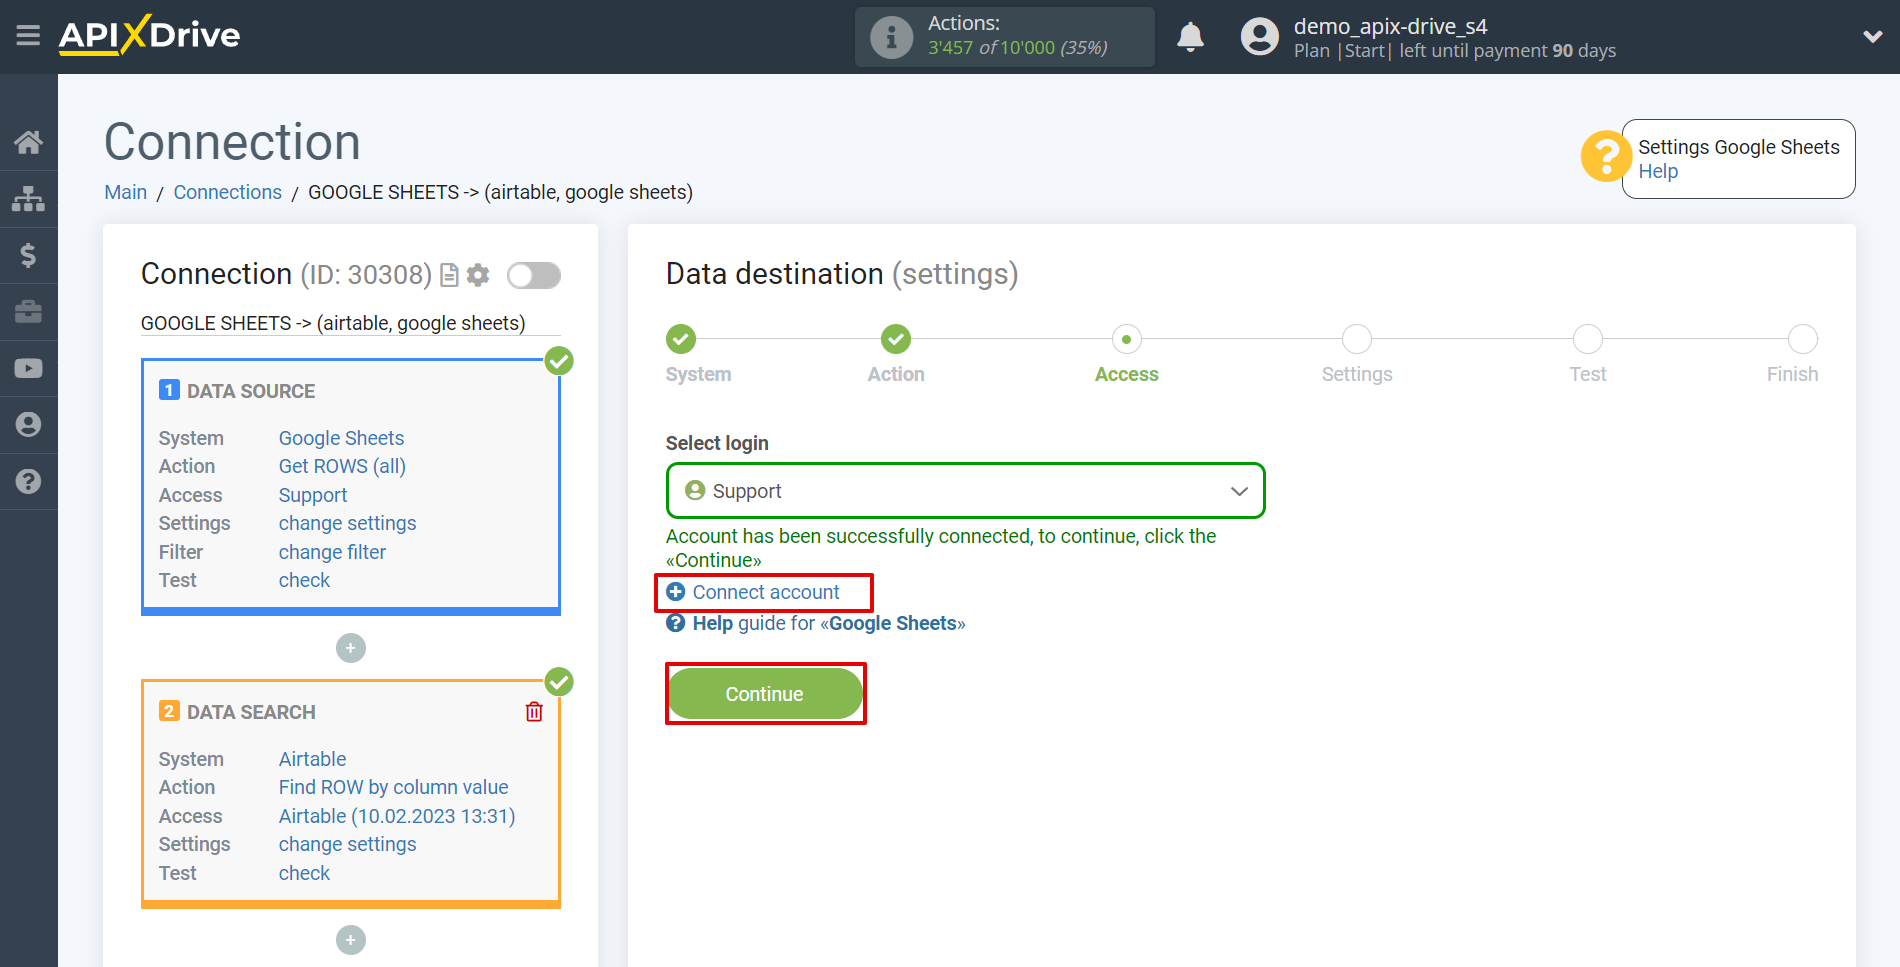
Task: Open the Select login dropdown
Action: pyautogui.click(x=966, y=491)
